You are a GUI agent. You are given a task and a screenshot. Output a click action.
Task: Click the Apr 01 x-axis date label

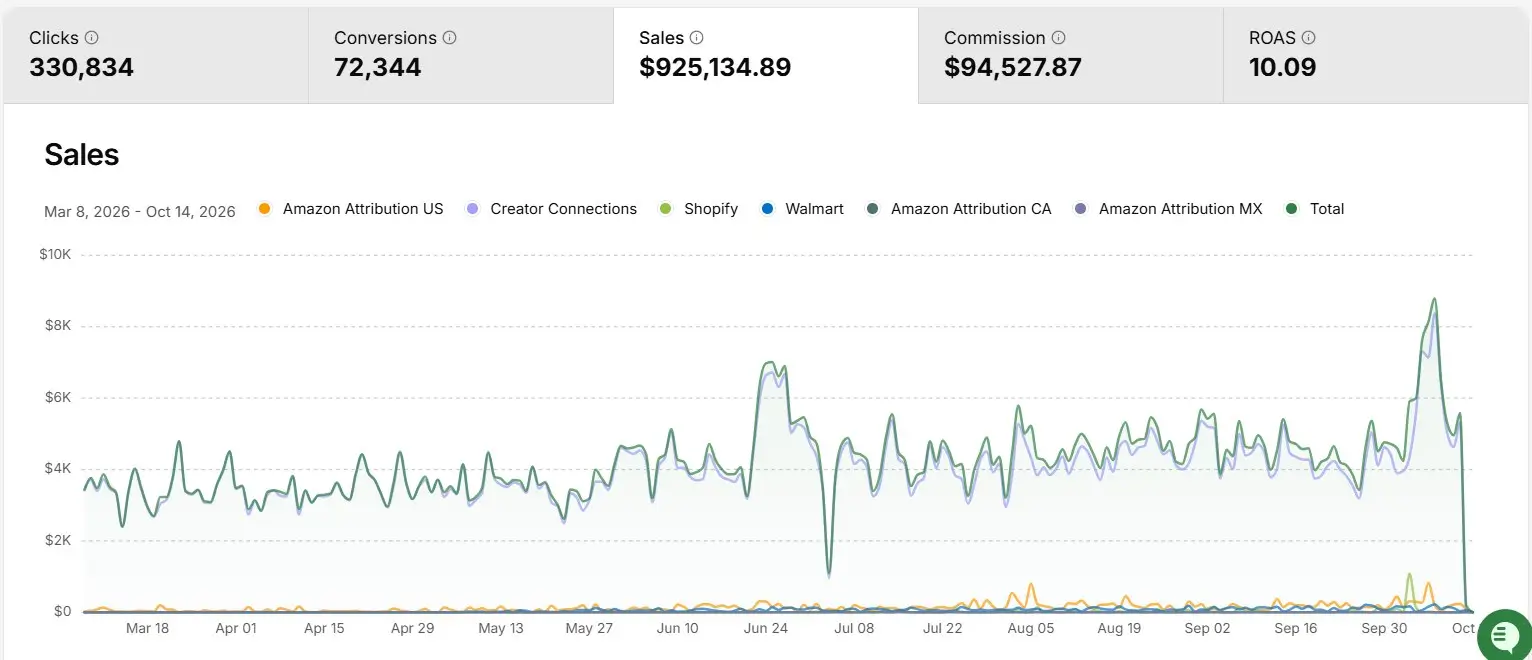[236, 628]
